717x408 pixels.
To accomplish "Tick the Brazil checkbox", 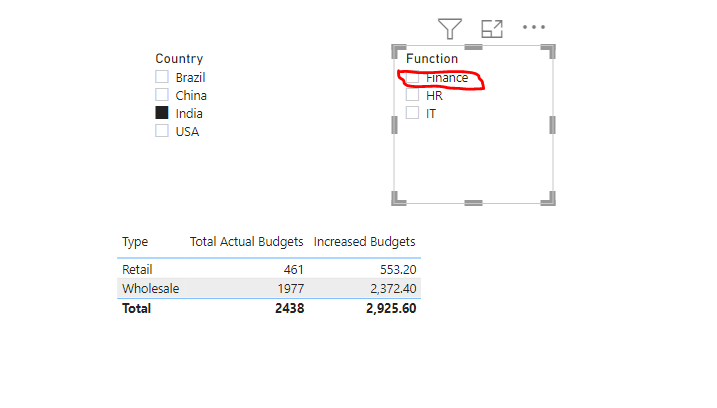I will click(x=162, y=76).
